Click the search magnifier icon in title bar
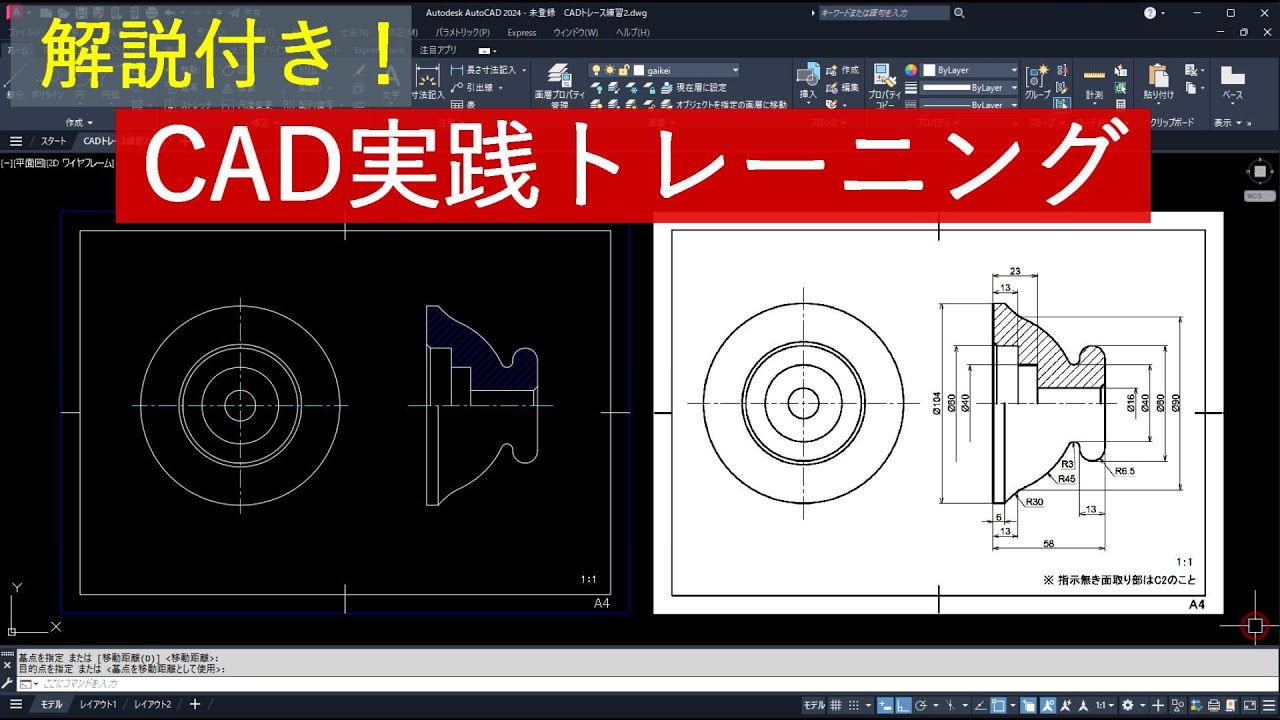The height and width of the screenshot is (720, 1280). click(x=959, y=13)
